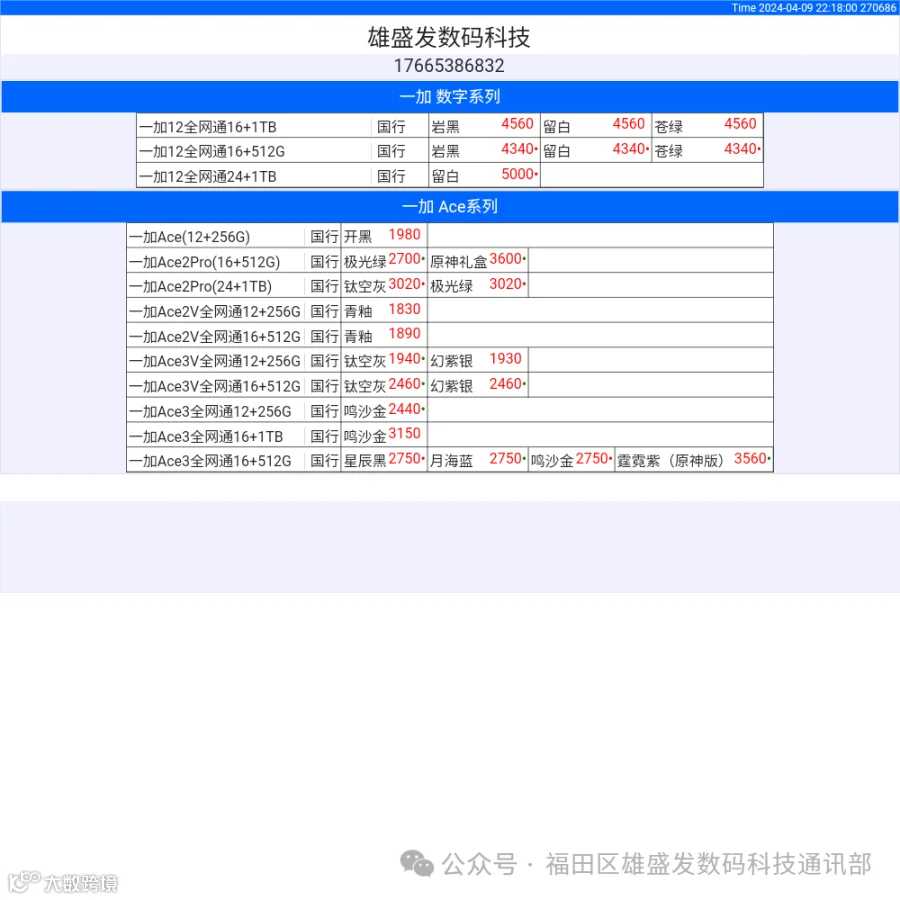The width and height of the screenshot is (900, 900).
Task: Click 岩黑 price 4560 for 一加12 16+1TB
Action: point(517,124)
